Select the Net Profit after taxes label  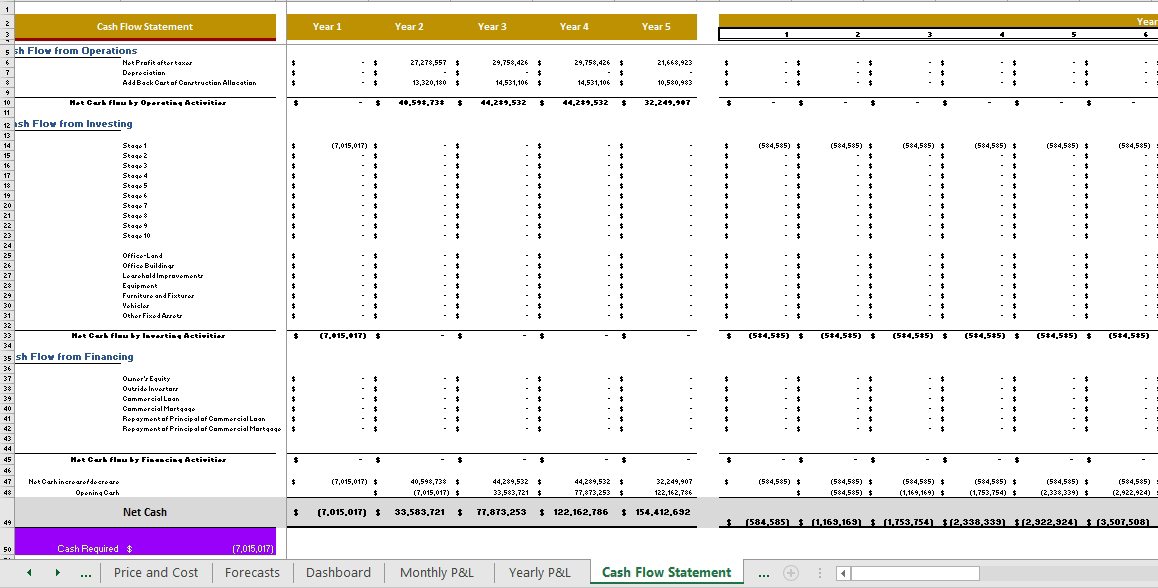pos(157,63)
